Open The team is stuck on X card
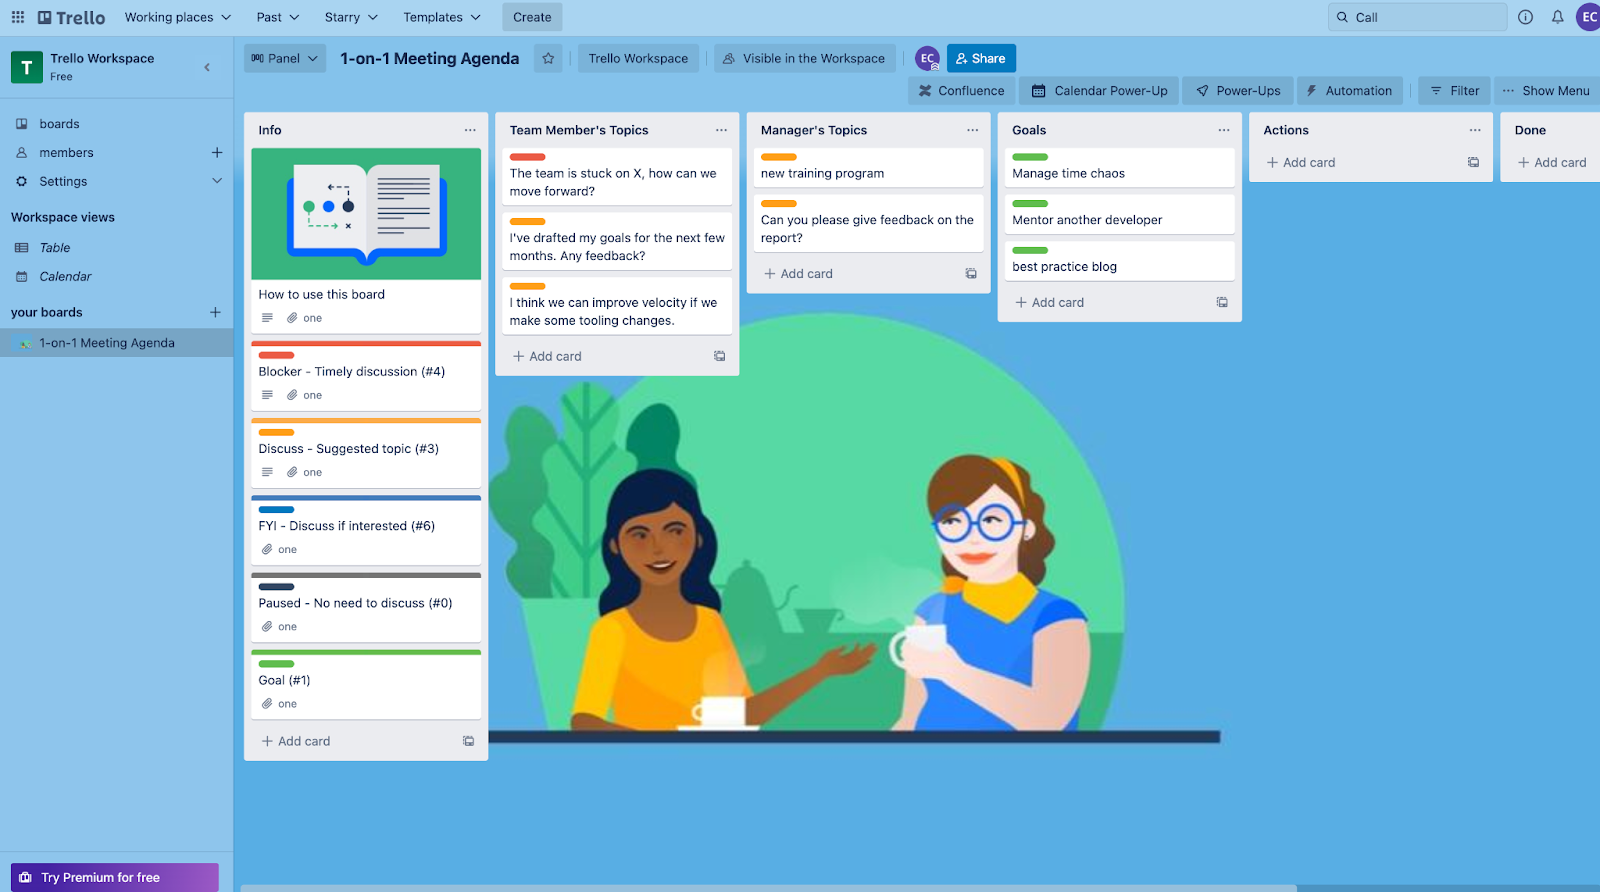The image size is (1600, 892). (617, 177)
